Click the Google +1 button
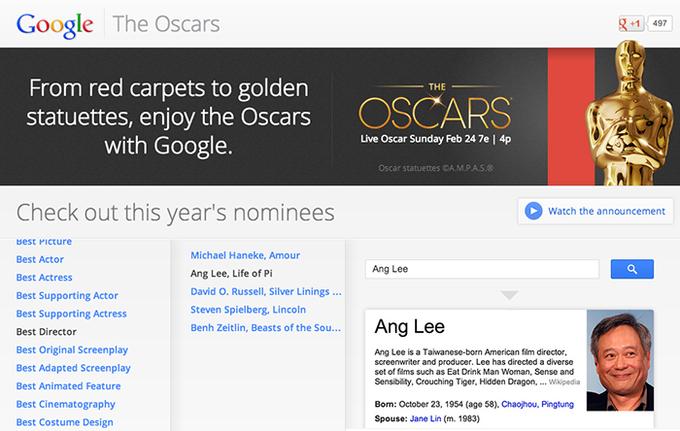This screenshot has height=431, width=680. pyautogui.click(x=631, y=23)
